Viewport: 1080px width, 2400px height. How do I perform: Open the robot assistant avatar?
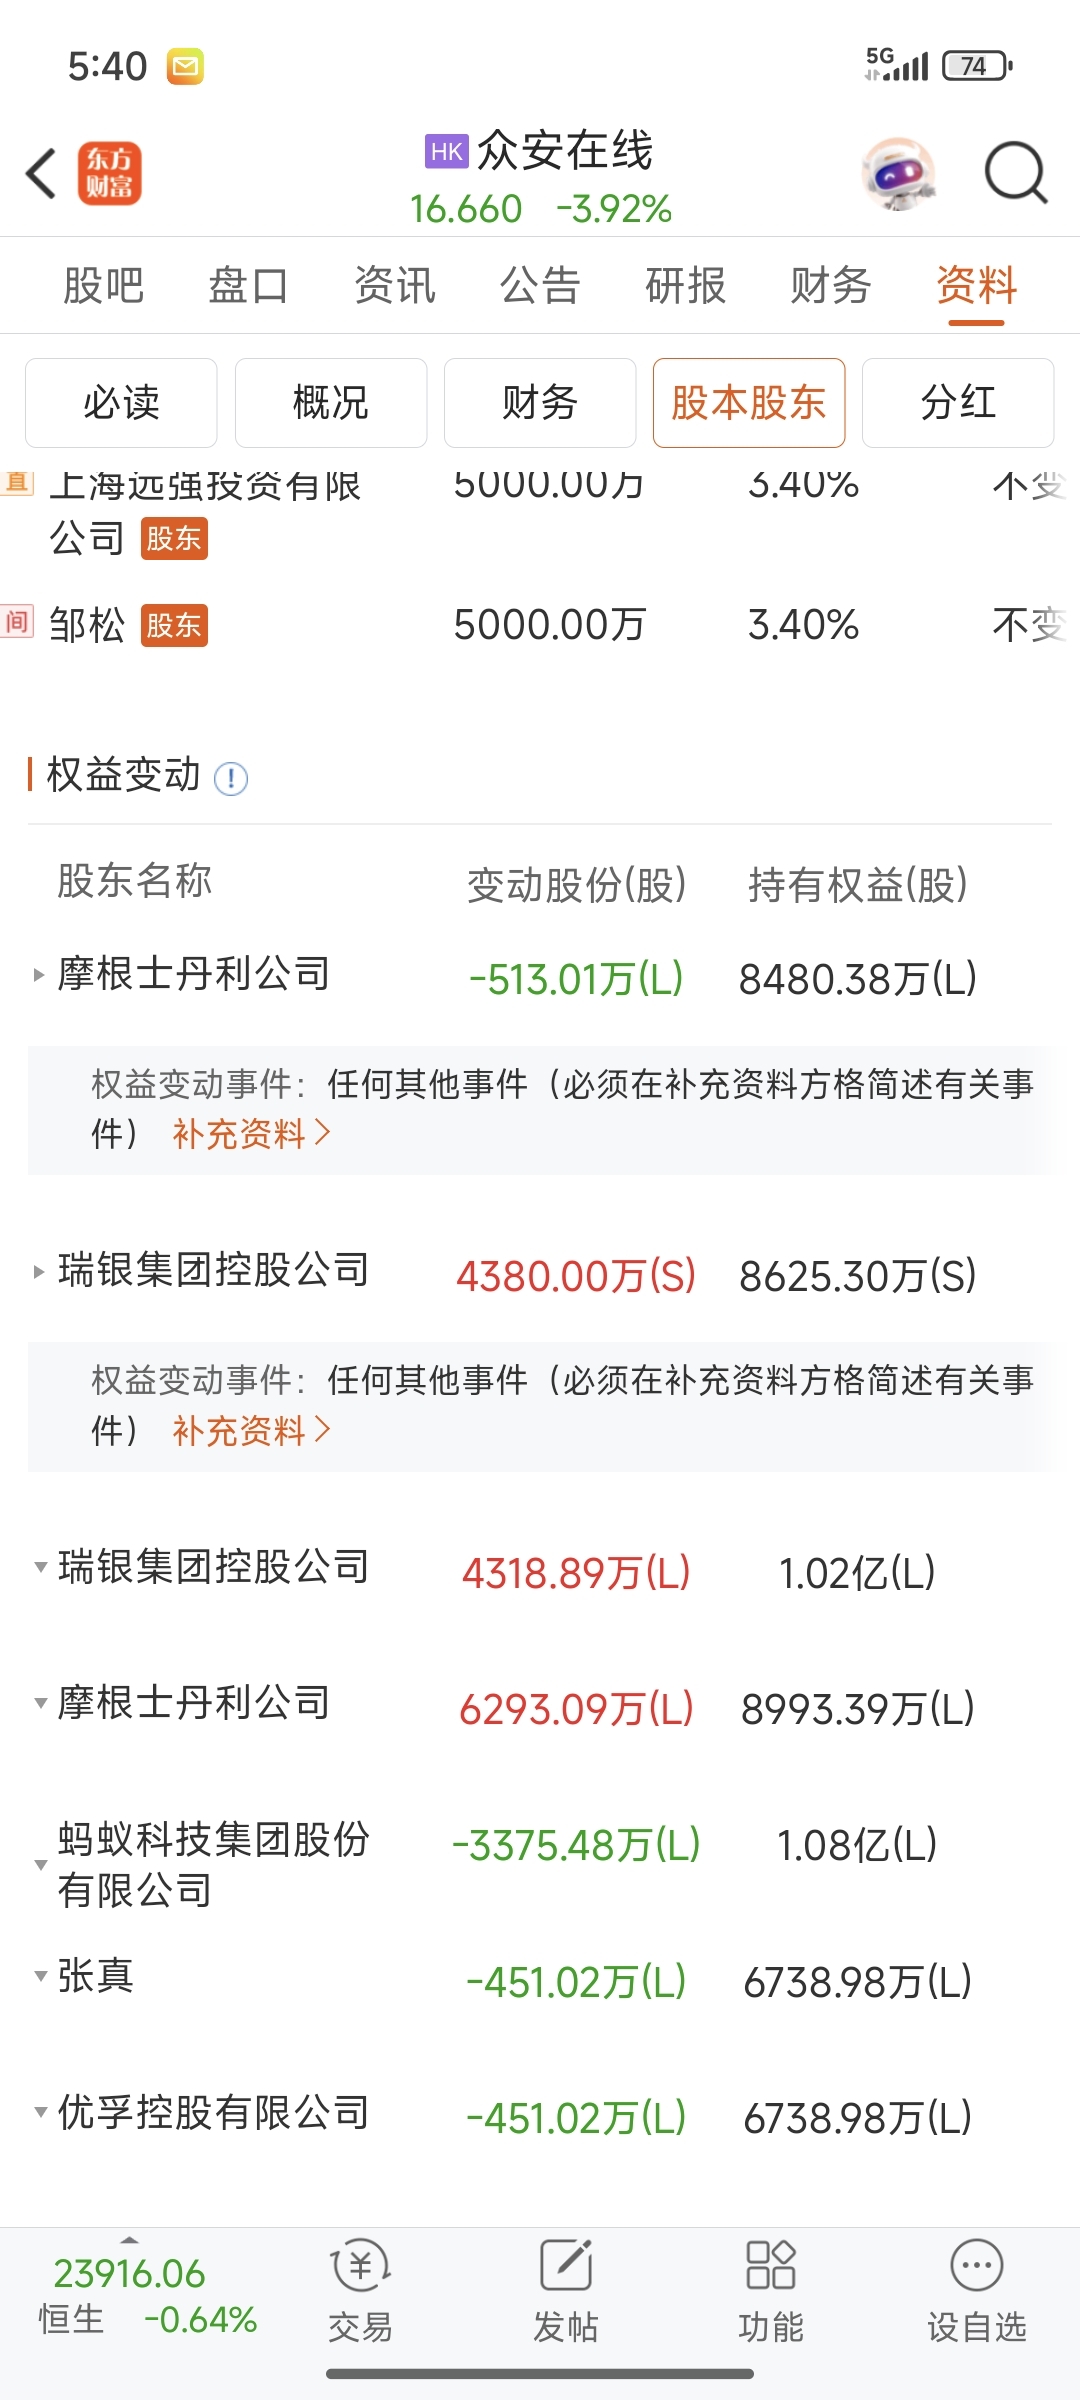click(898, 174)
